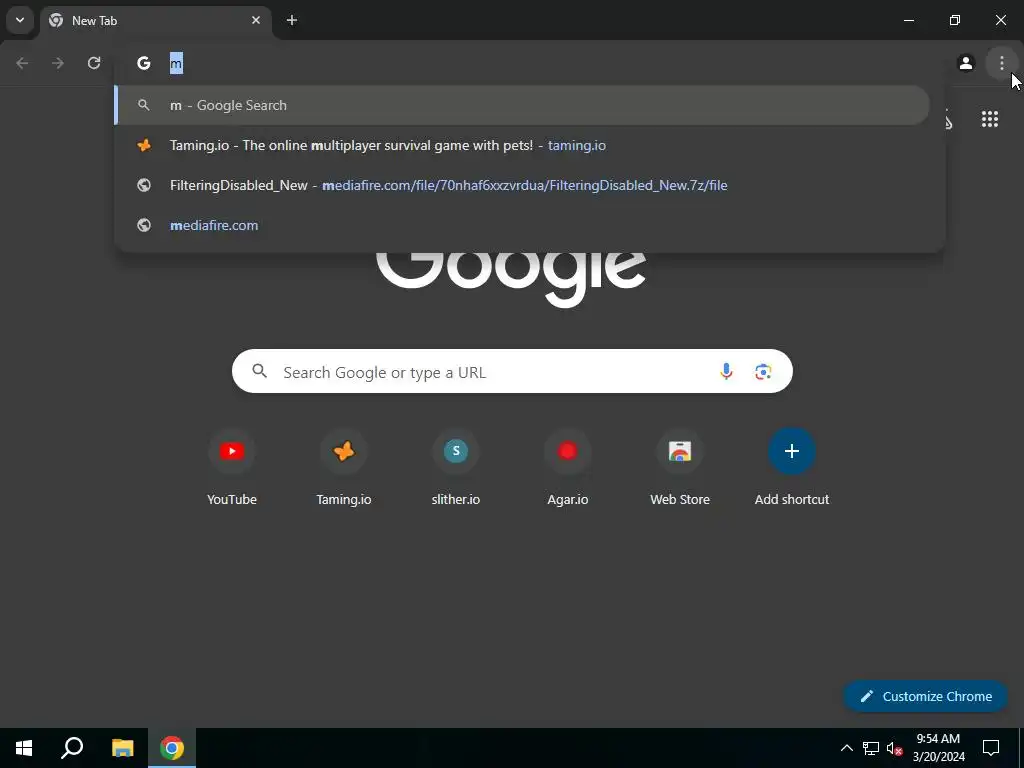The height and width of the screenshot is (768, 1024).
Task: Click the back navigation arrow
Action: (x=22, y=63)
